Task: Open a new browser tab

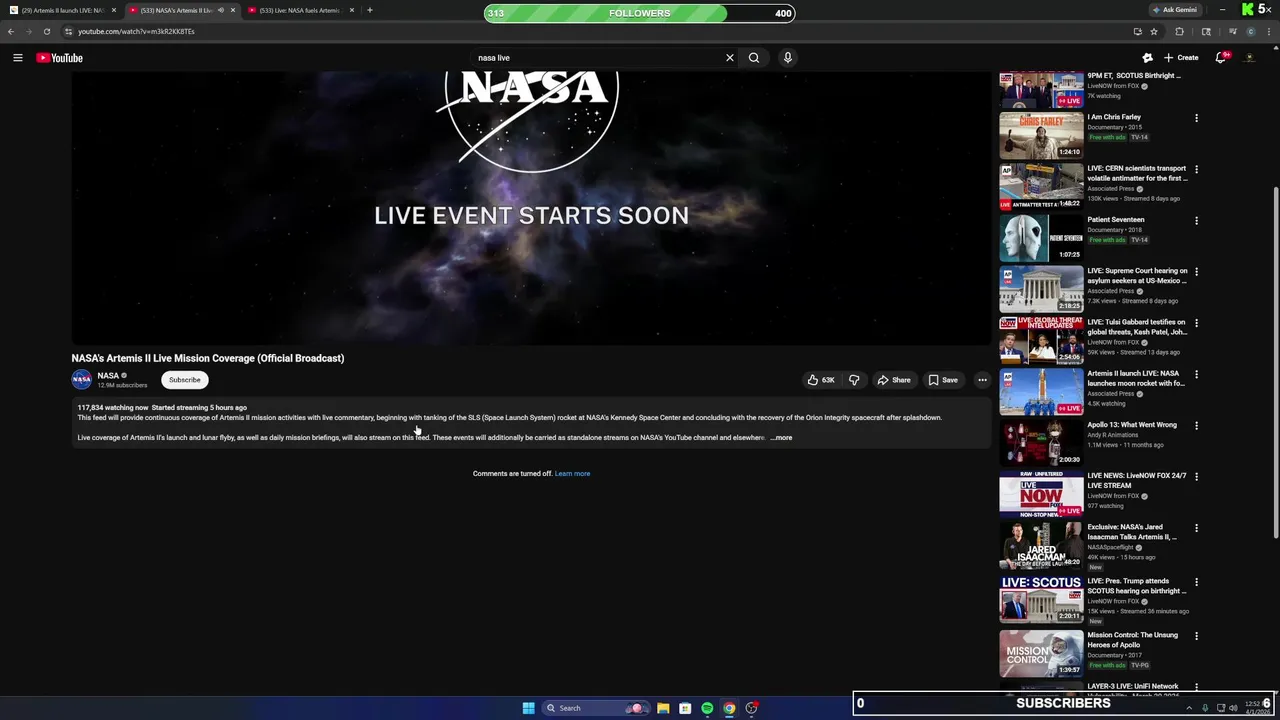Action: 370,10
